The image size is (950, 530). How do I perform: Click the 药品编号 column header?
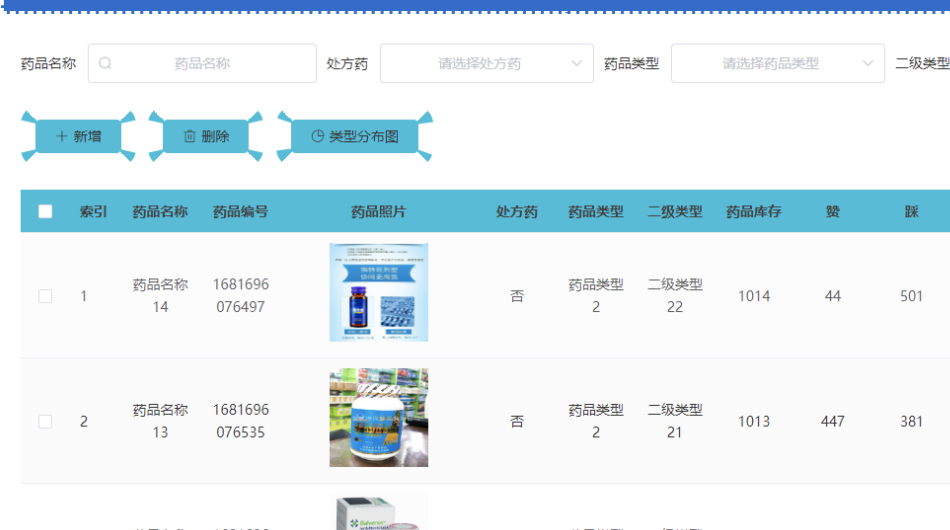240,211
